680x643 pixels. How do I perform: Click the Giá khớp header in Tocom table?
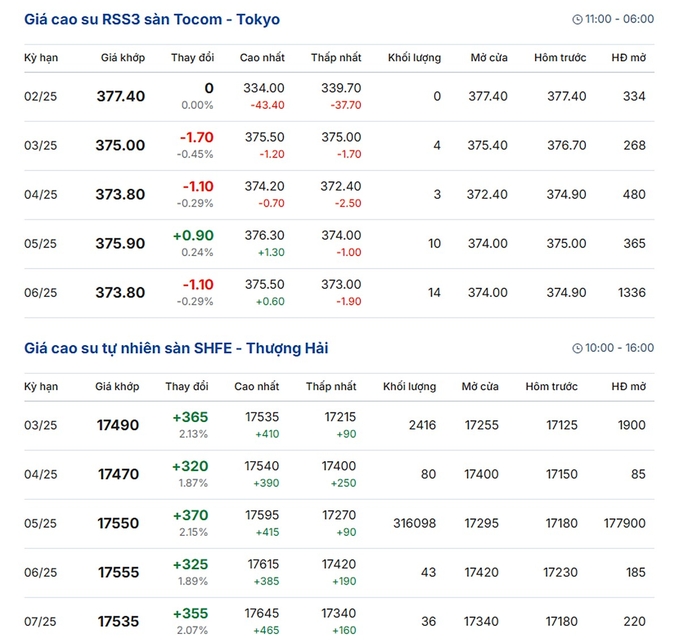[123, 58]
